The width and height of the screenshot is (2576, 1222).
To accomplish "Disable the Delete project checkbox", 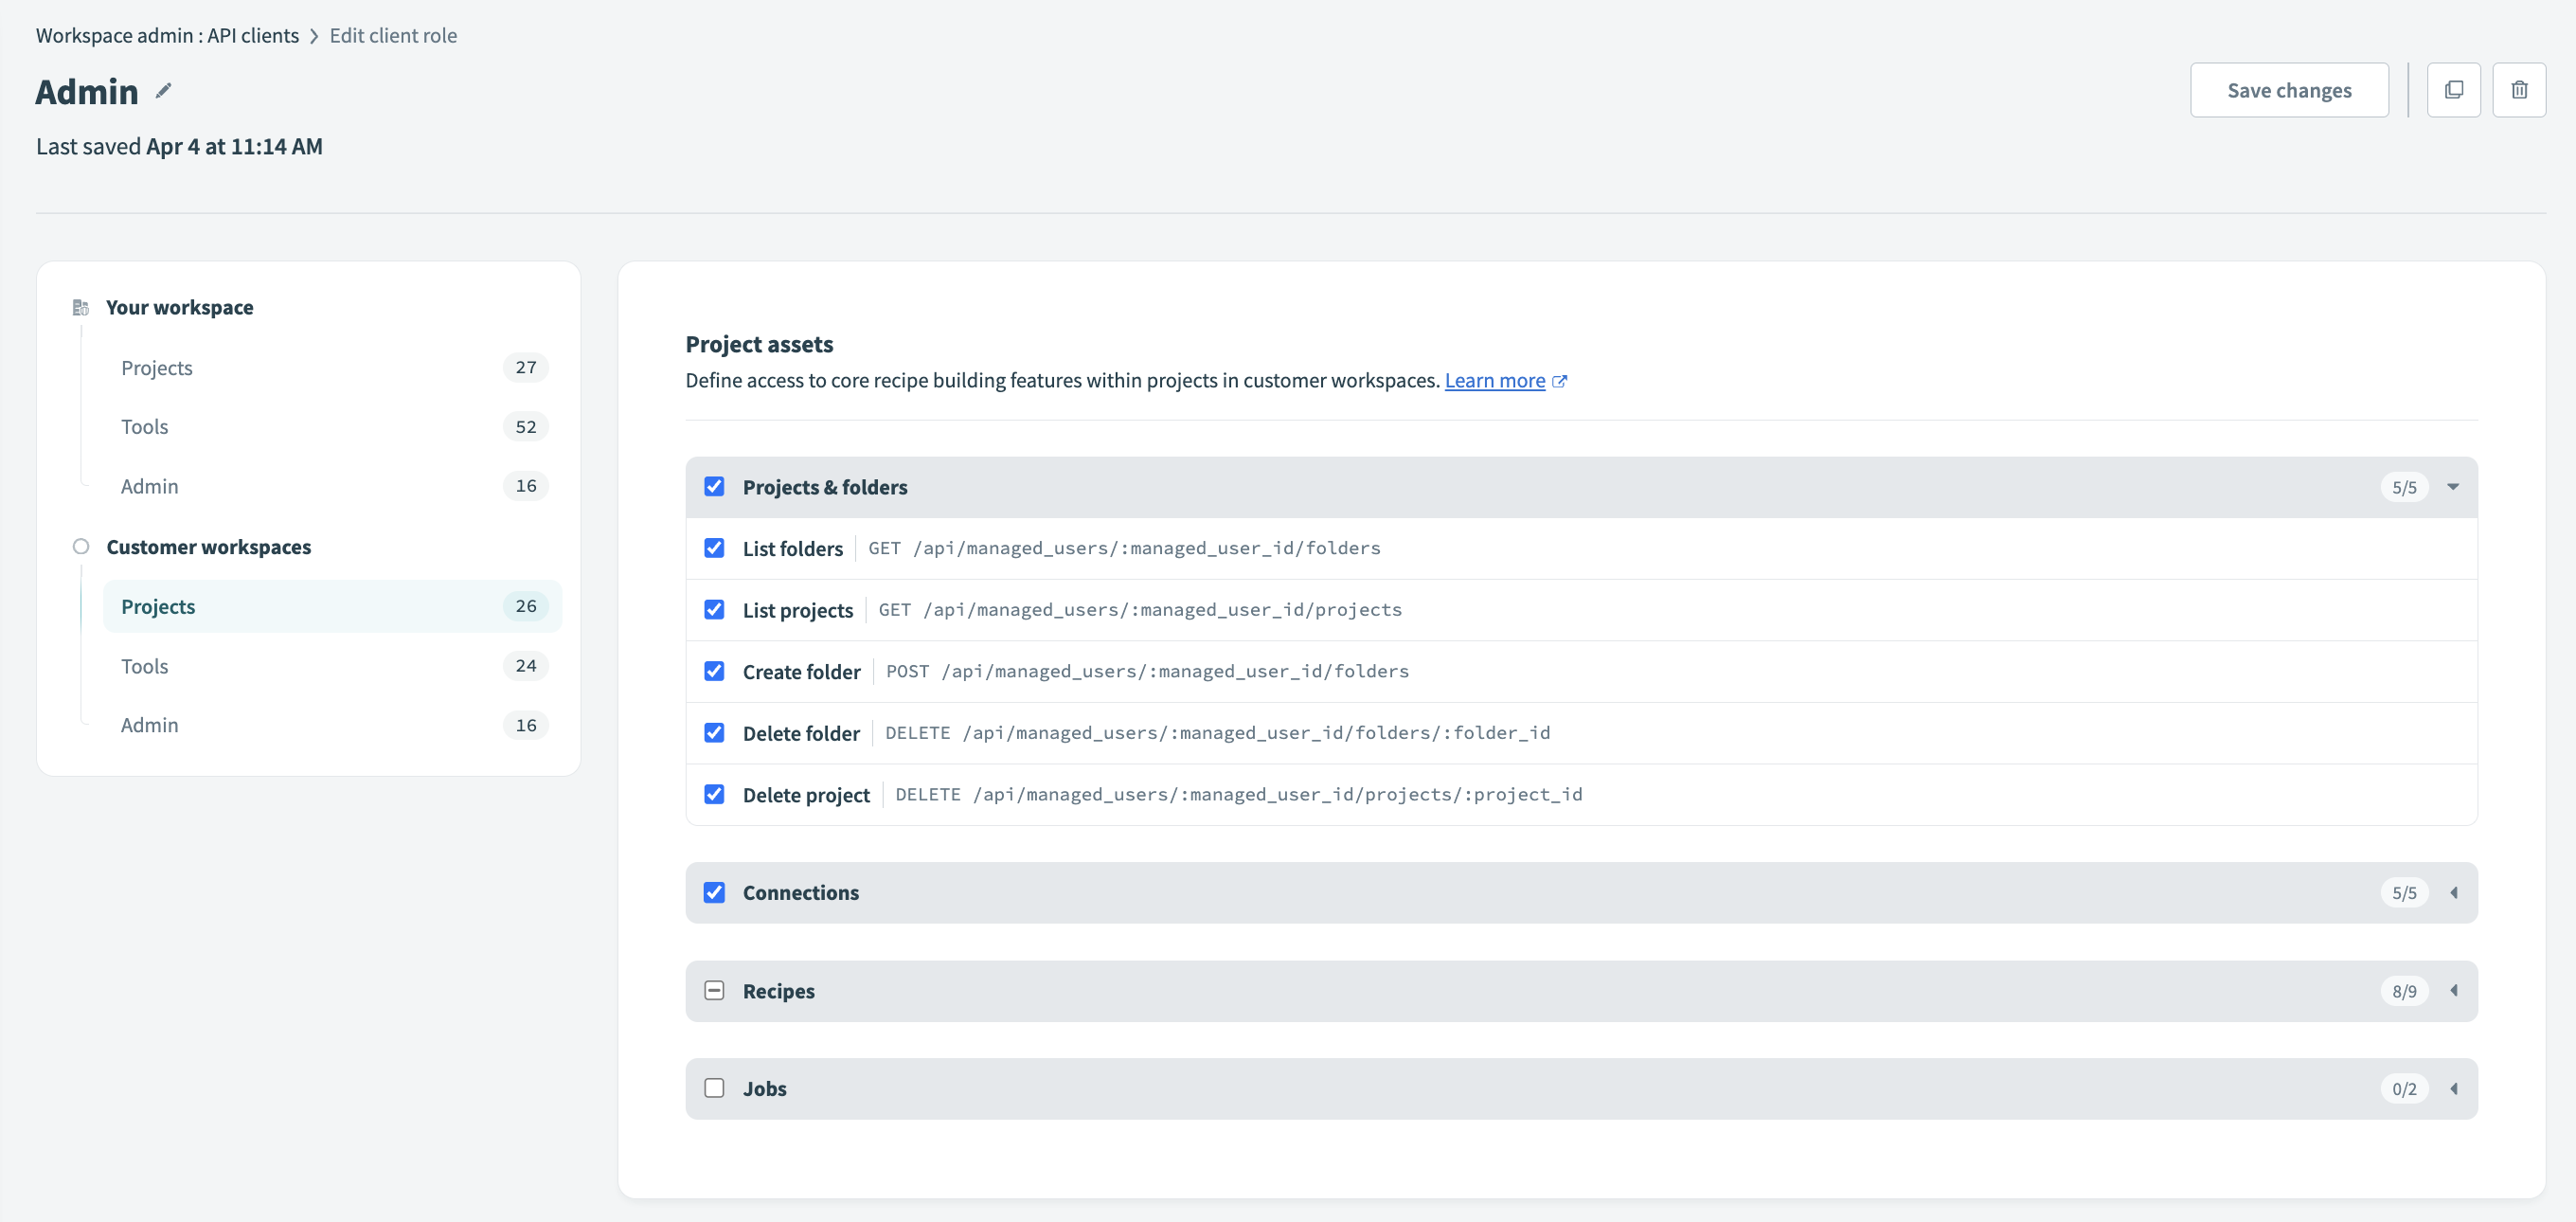I will pos(714,794).
